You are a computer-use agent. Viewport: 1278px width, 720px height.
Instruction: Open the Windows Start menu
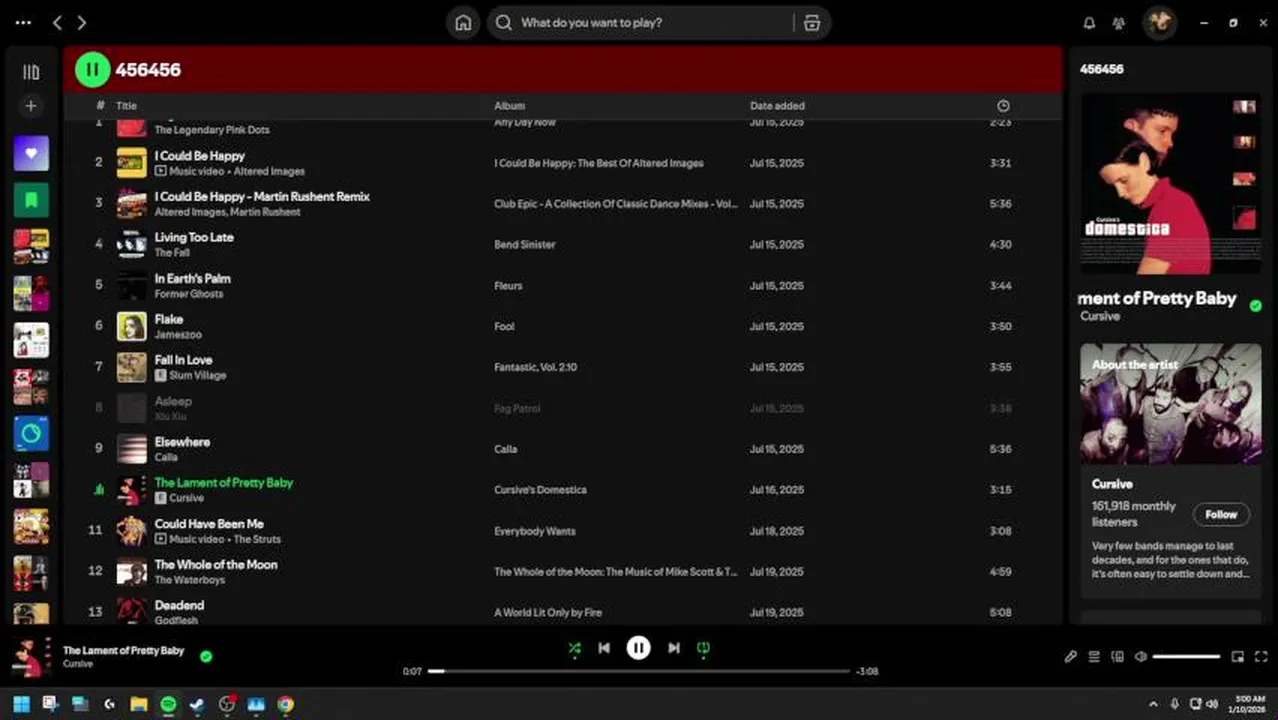point(21,704)
